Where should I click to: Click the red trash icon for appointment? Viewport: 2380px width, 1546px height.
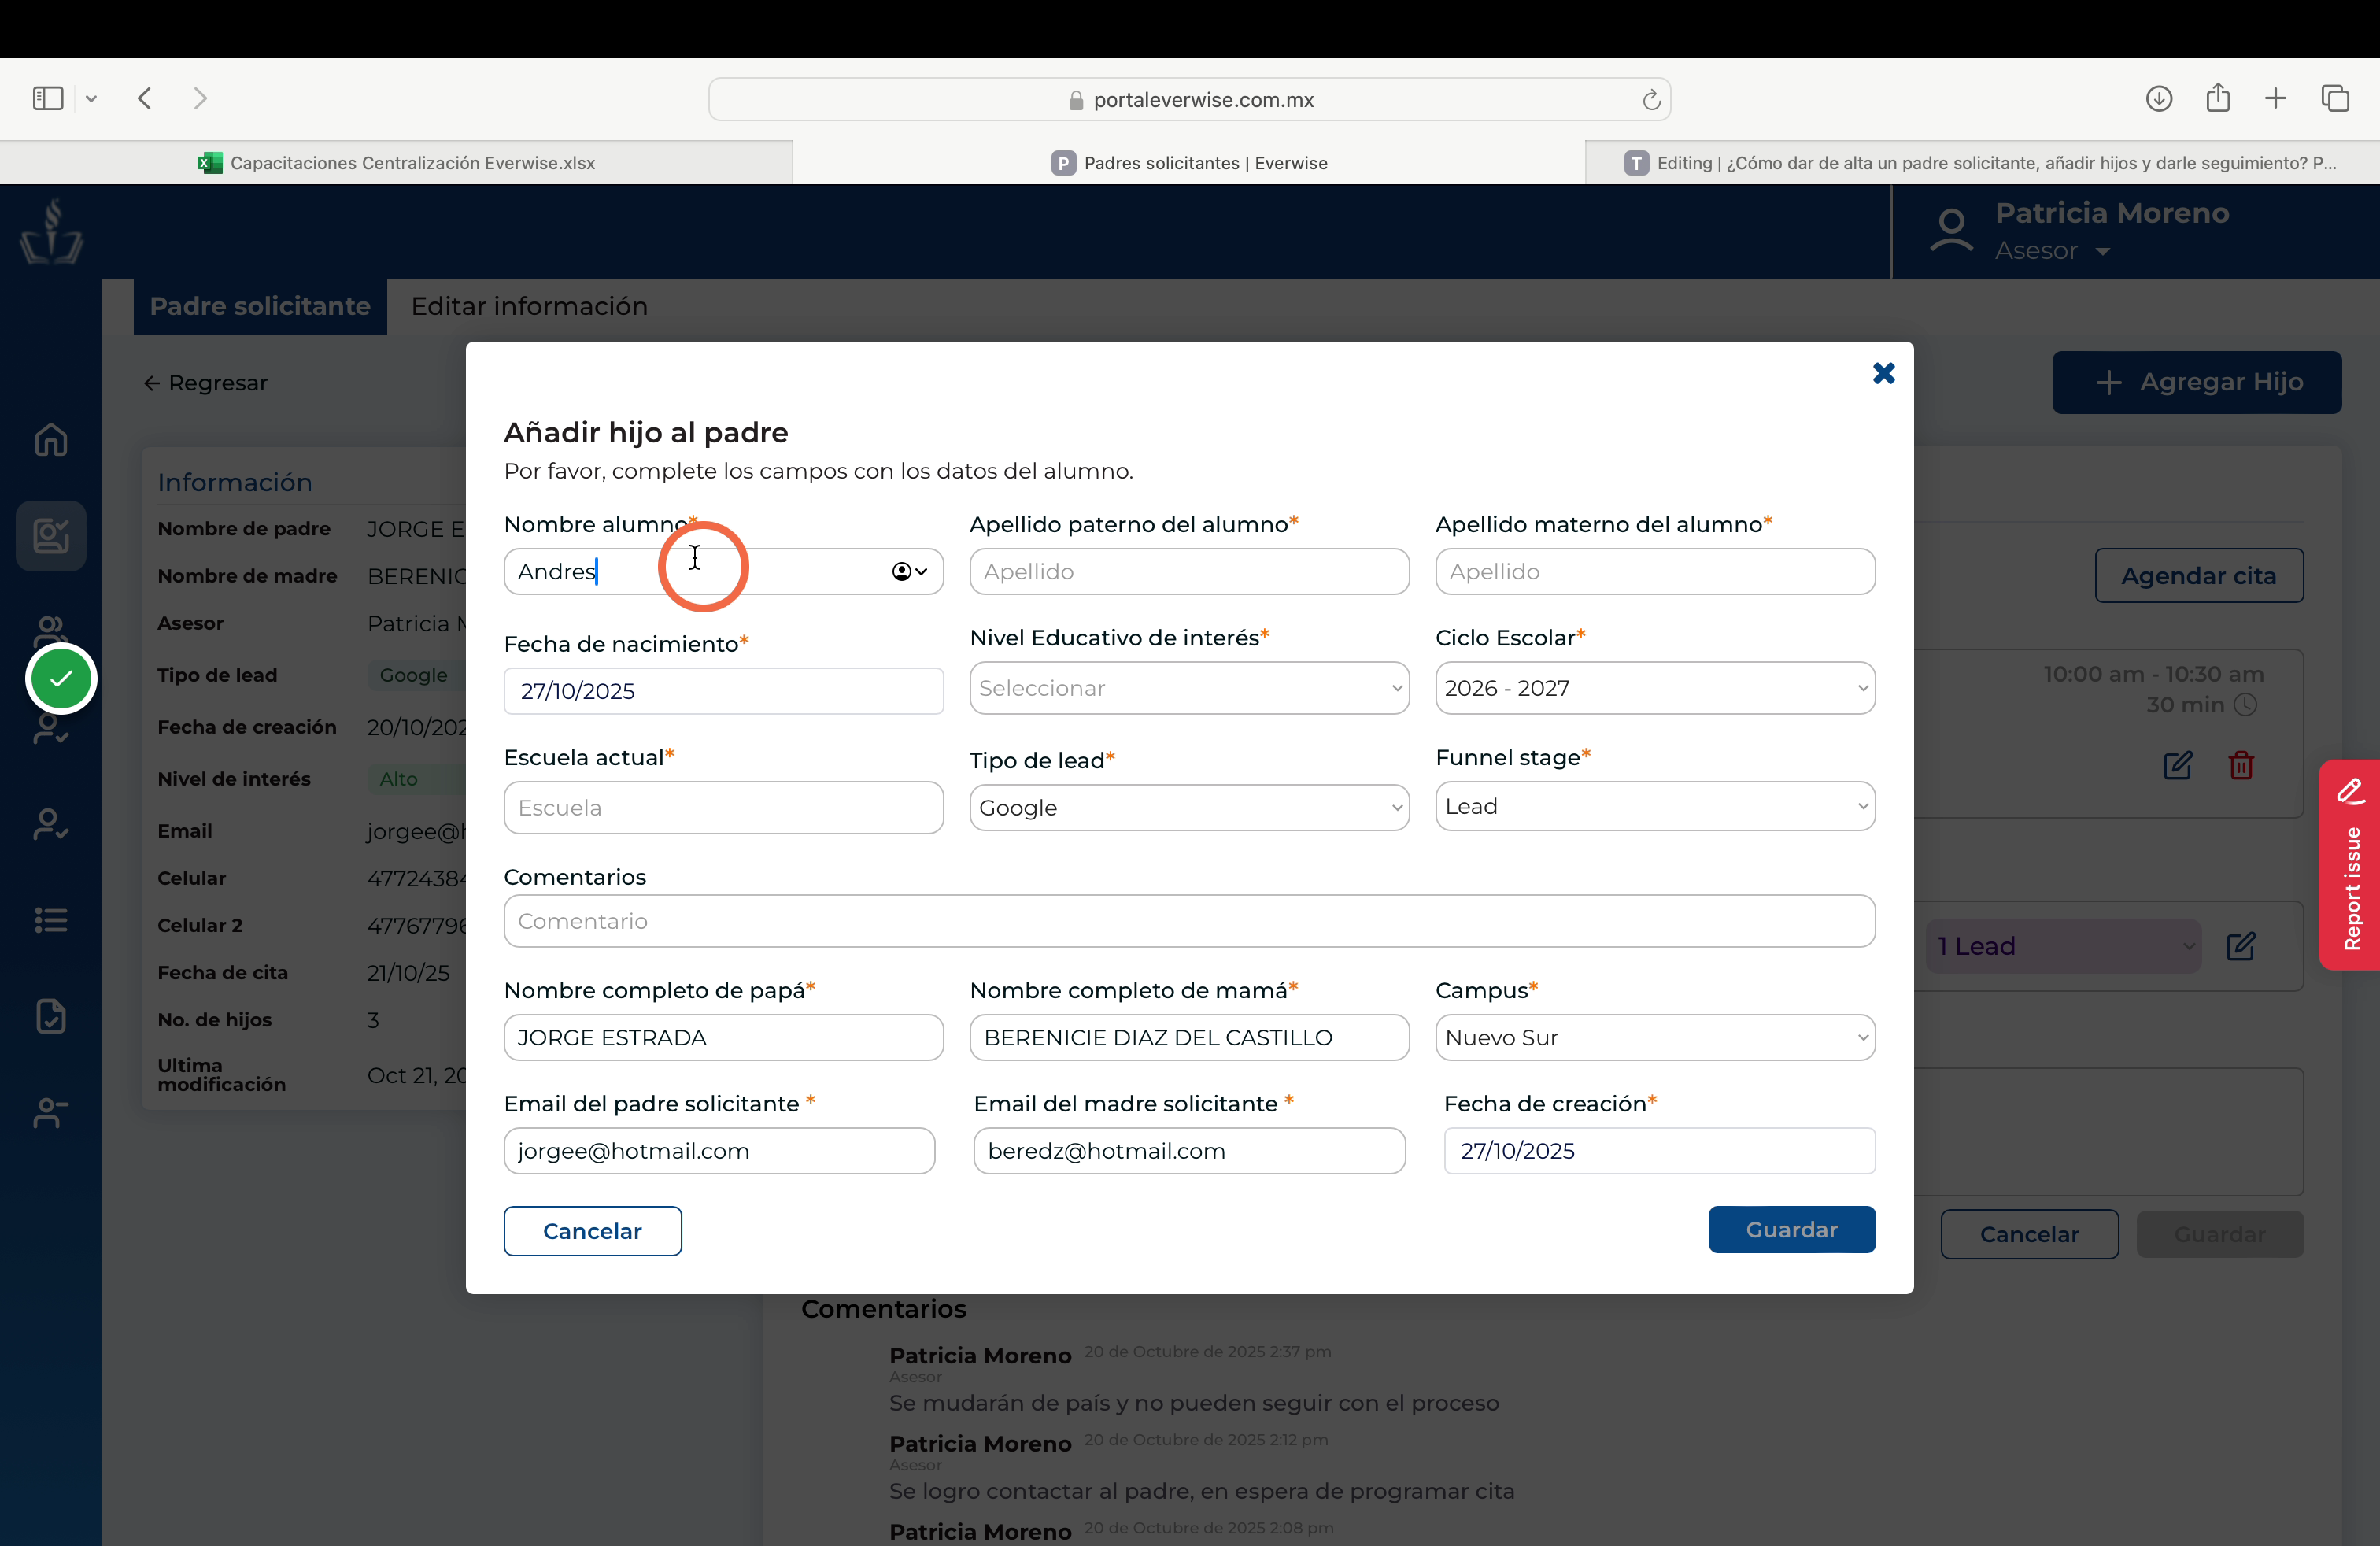[2241, 765]
